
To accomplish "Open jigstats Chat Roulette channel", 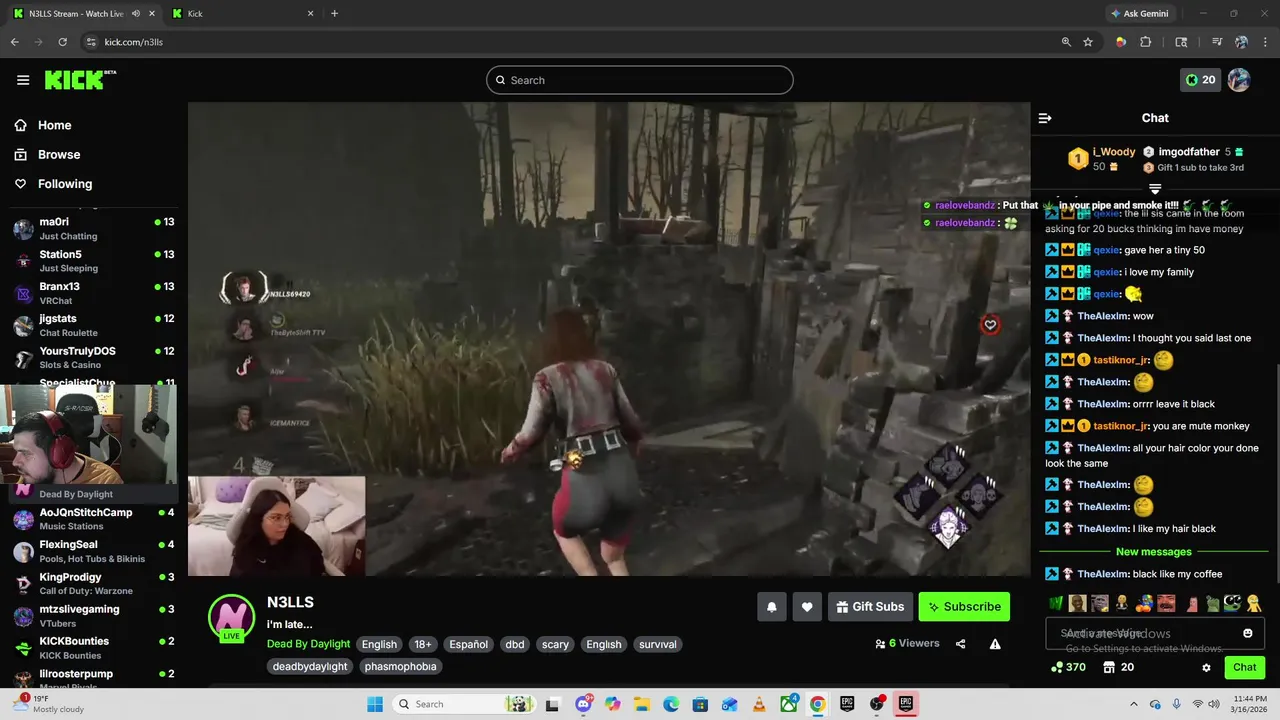I will 93,325.
